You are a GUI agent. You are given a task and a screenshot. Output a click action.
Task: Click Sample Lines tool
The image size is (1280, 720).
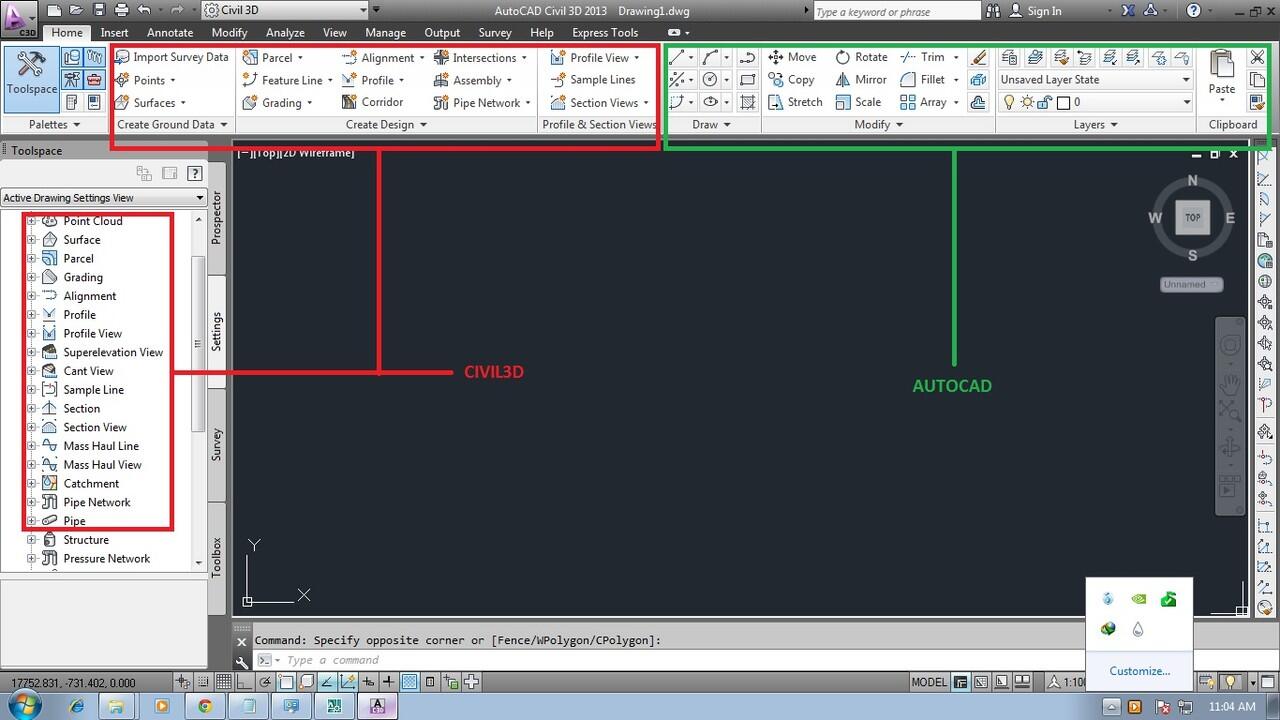click(592, 80)
